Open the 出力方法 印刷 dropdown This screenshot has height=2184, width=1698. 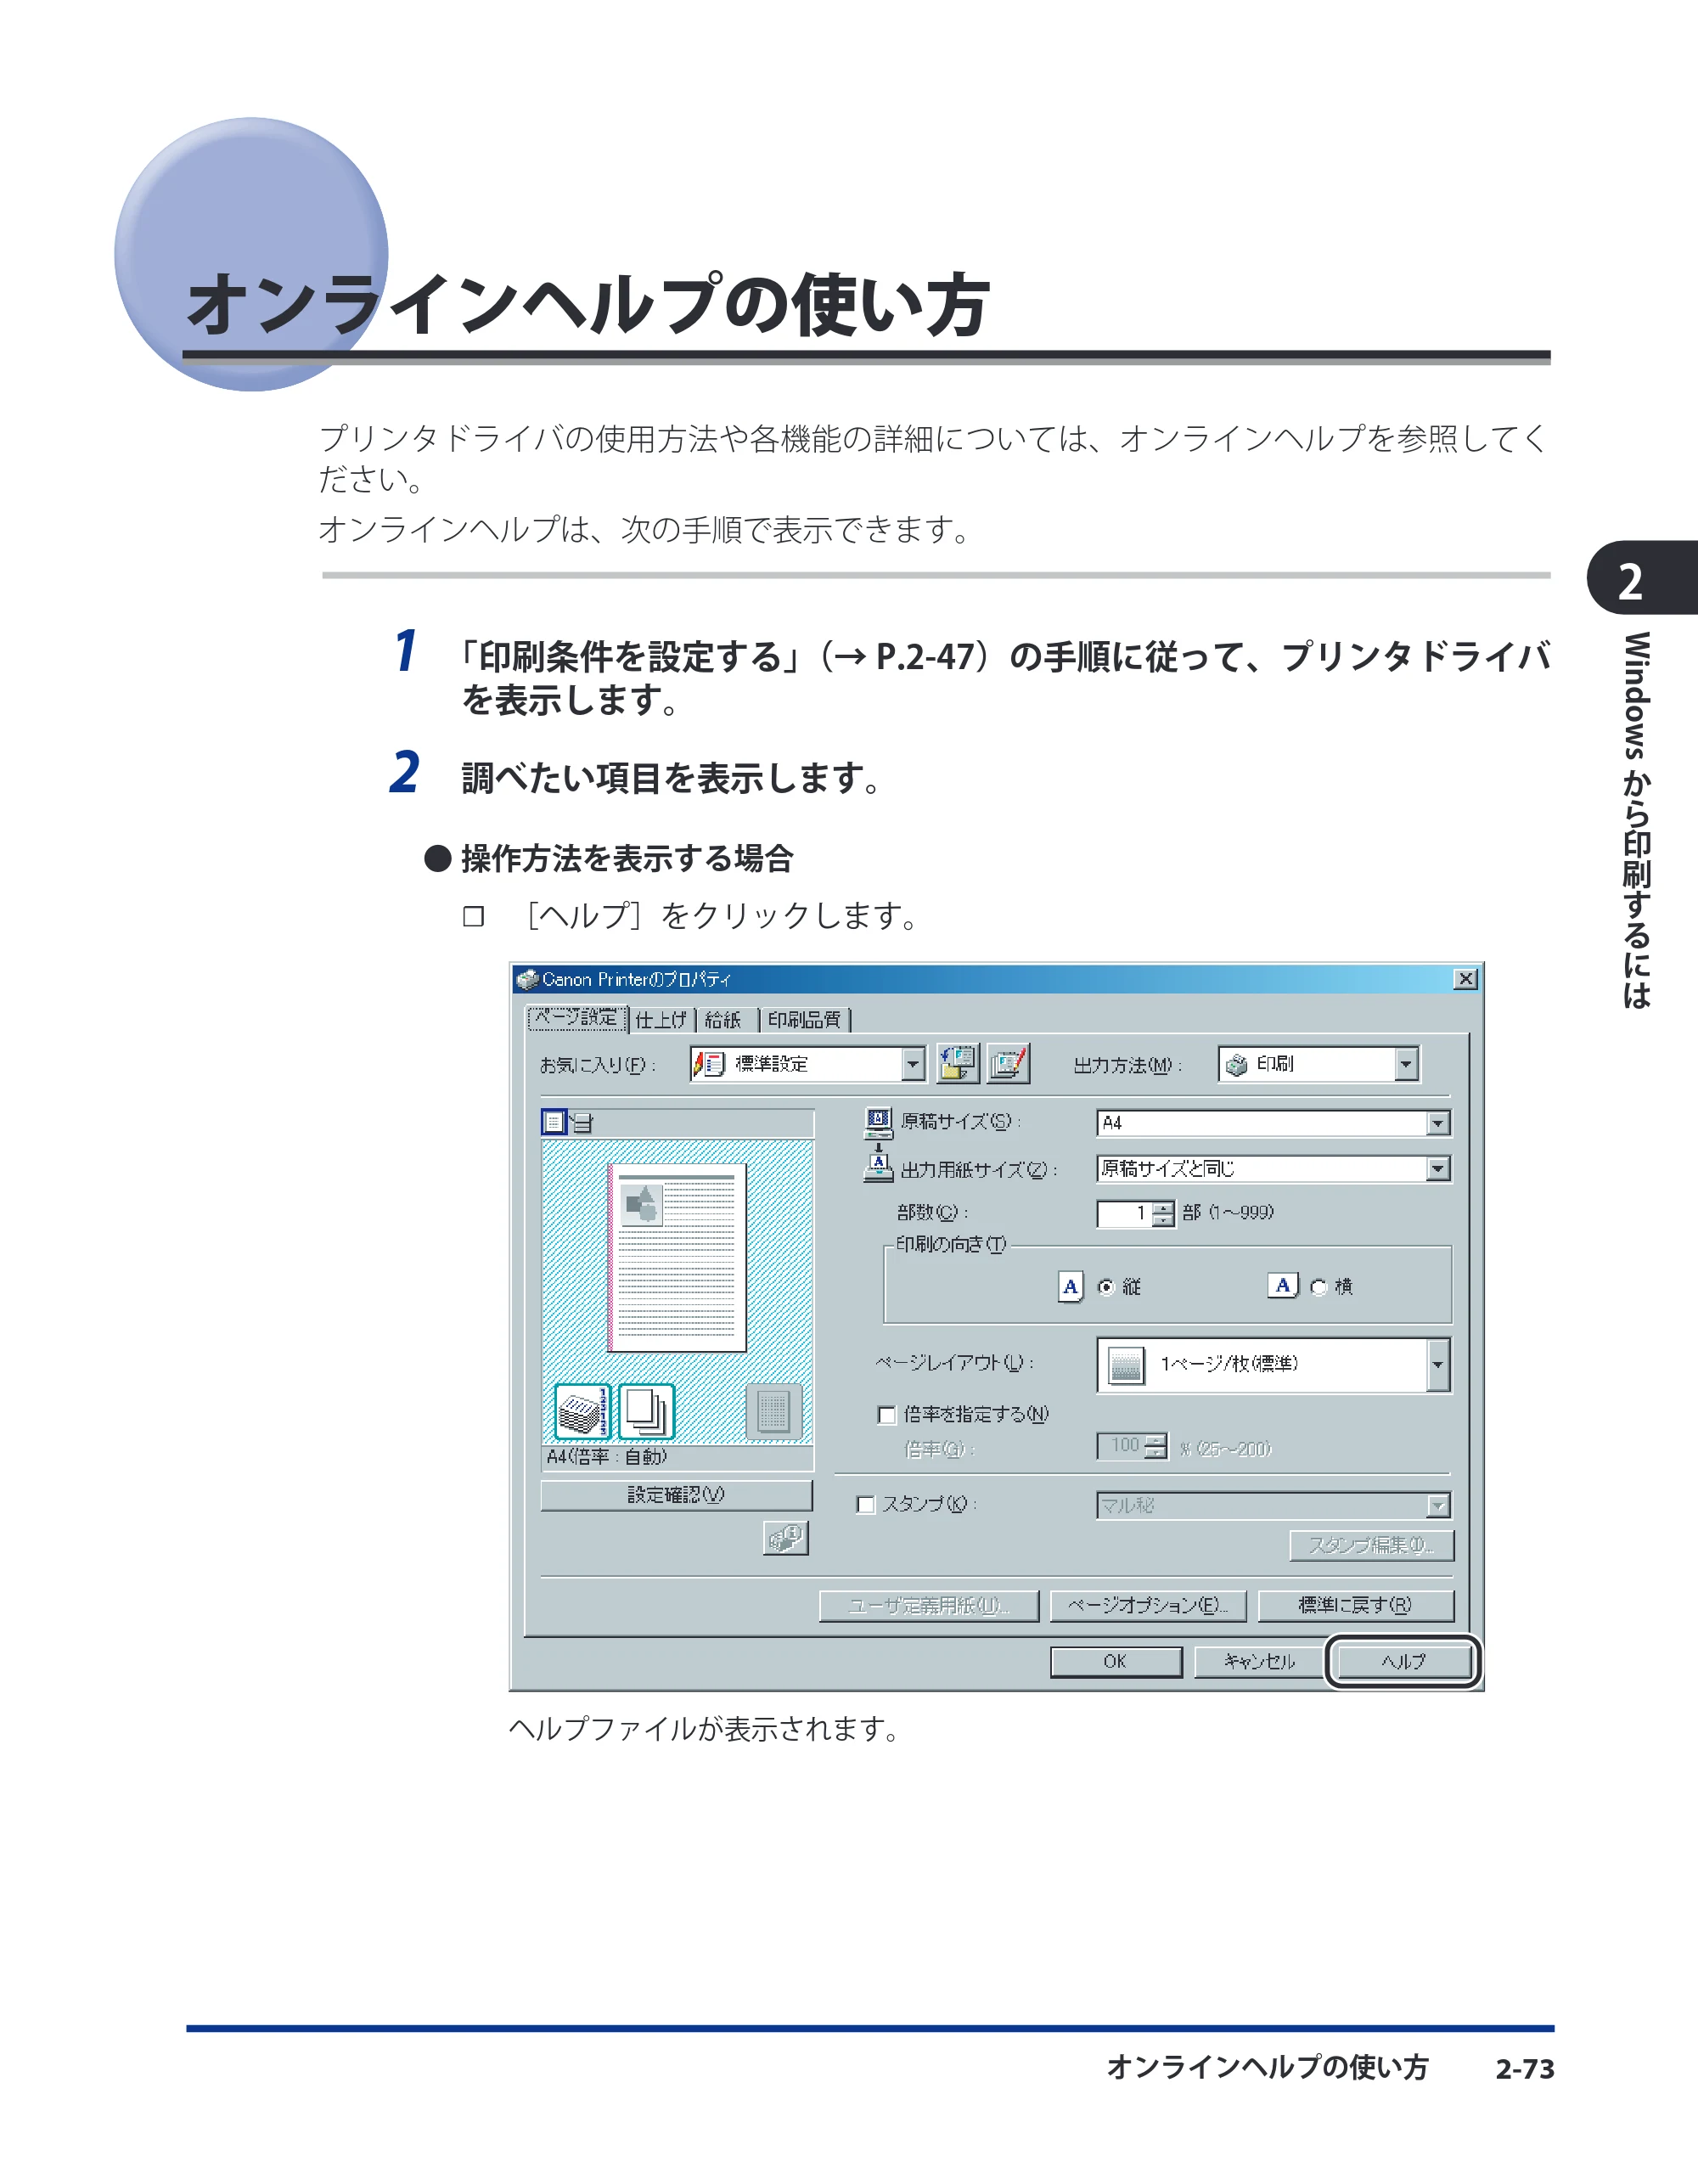click(x=1318, y=1064)
